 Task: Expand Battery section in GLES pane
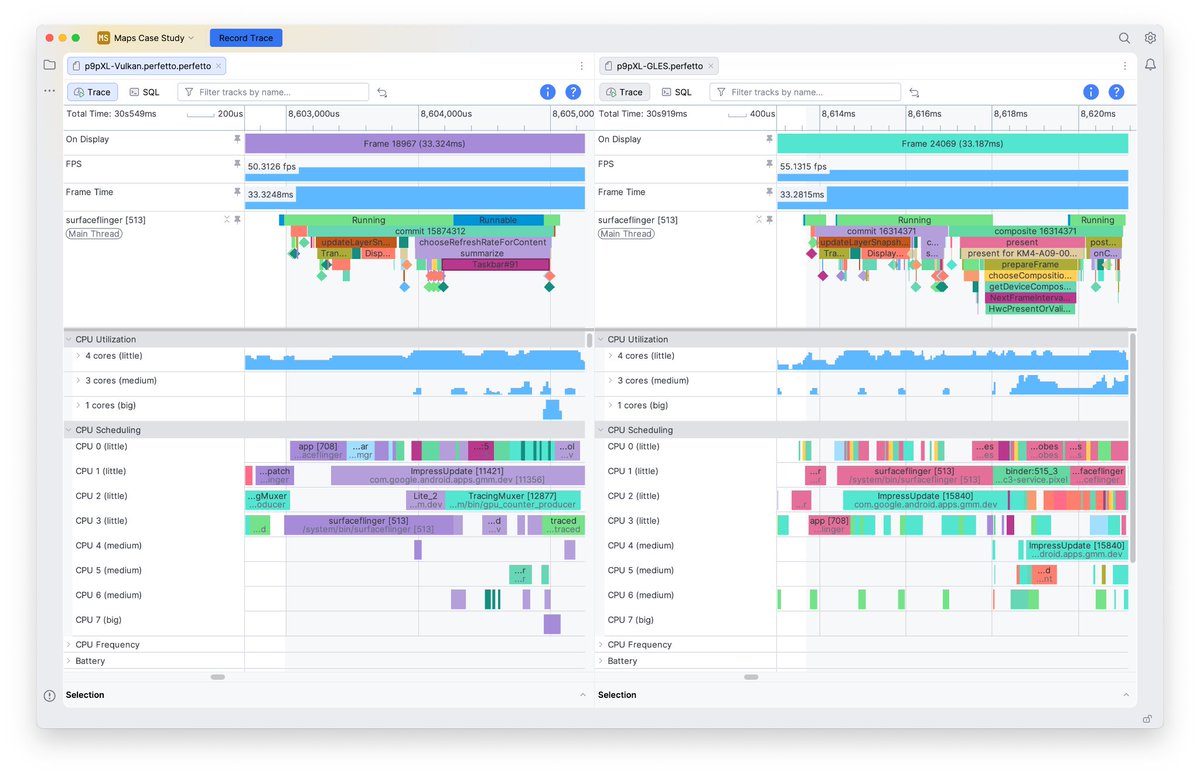click(601, 661)
